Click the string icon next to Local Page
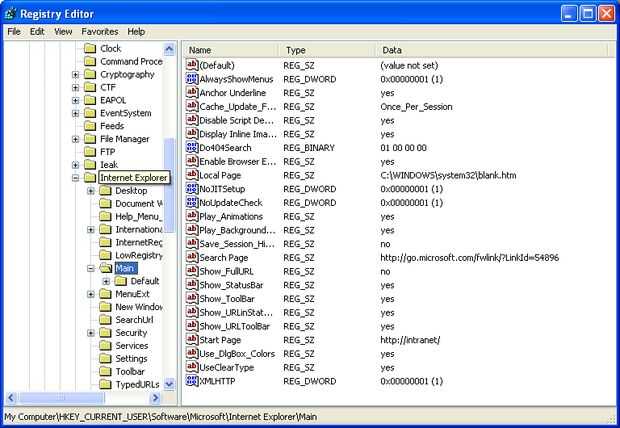Image resolution: width=620 pixels, height=428 pixels. point(192,175)
